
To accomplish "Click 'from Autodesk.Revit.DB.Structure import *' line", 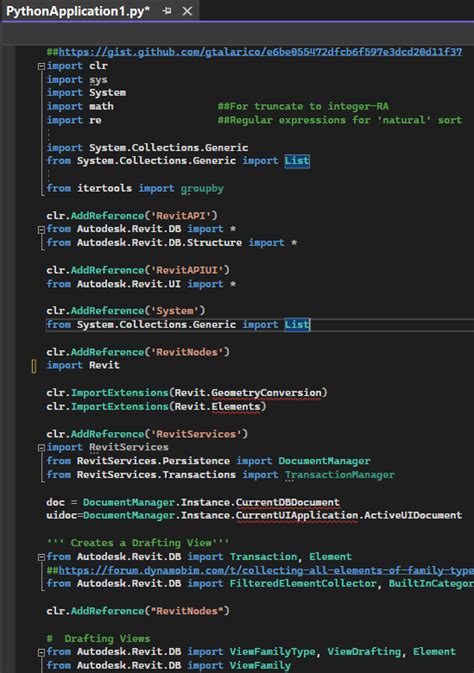I will 172,243.
